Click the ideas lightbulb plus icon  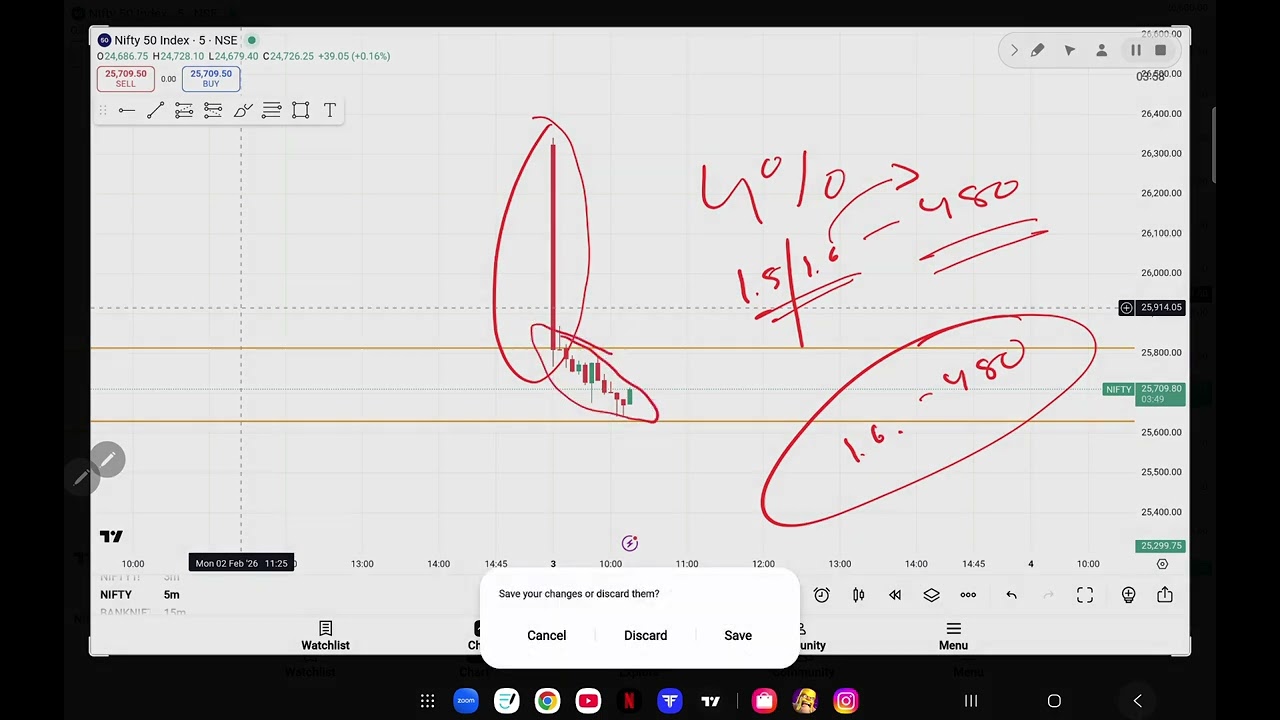pos(1128,595)
